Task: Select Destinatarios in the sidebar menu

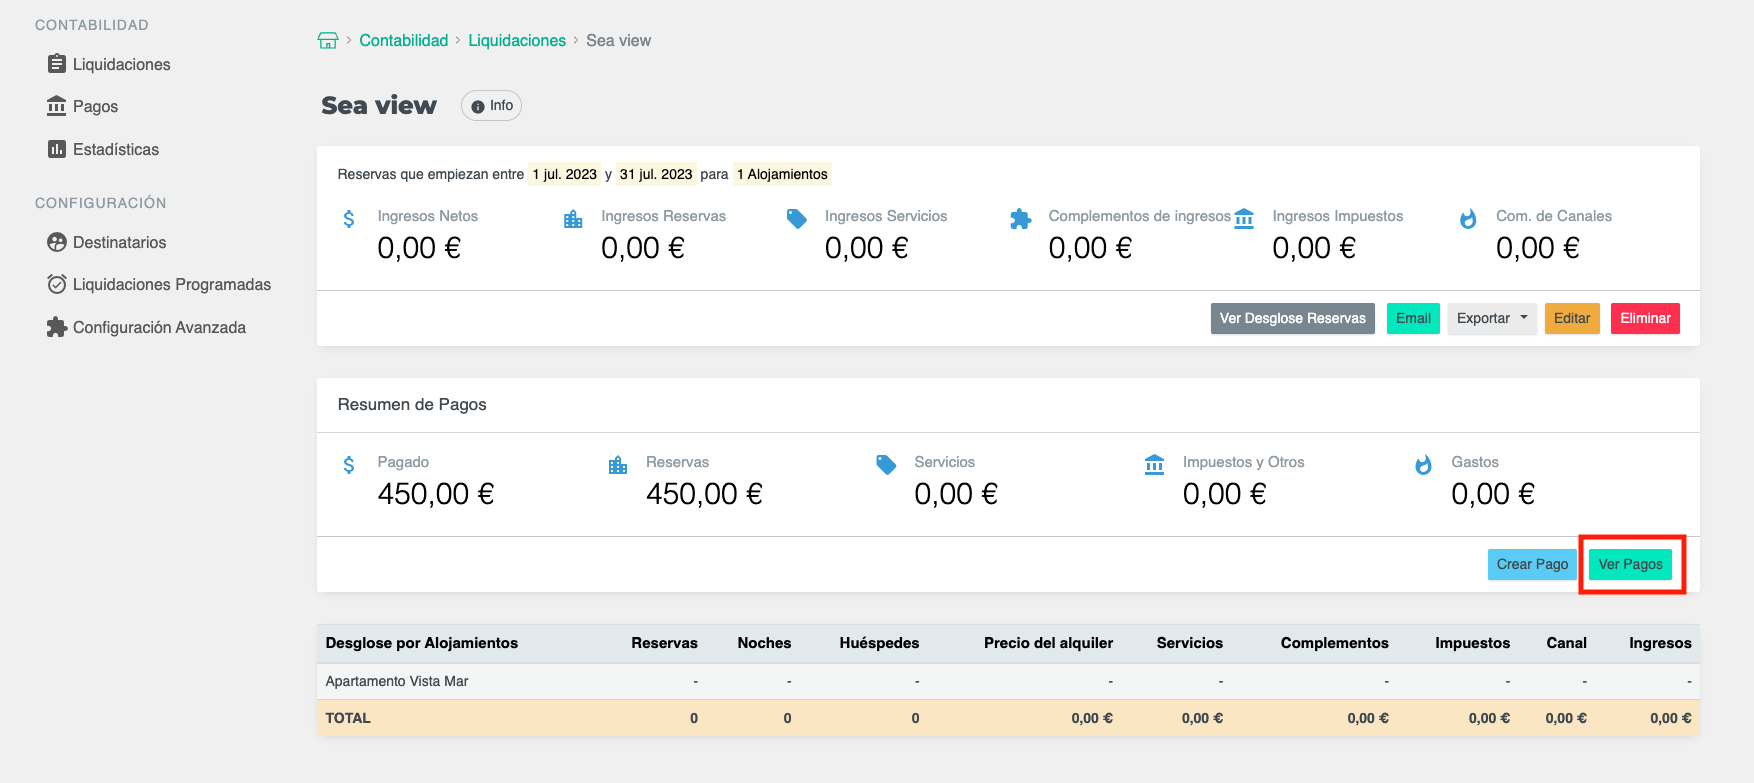Action: click(x=119, y=242)
